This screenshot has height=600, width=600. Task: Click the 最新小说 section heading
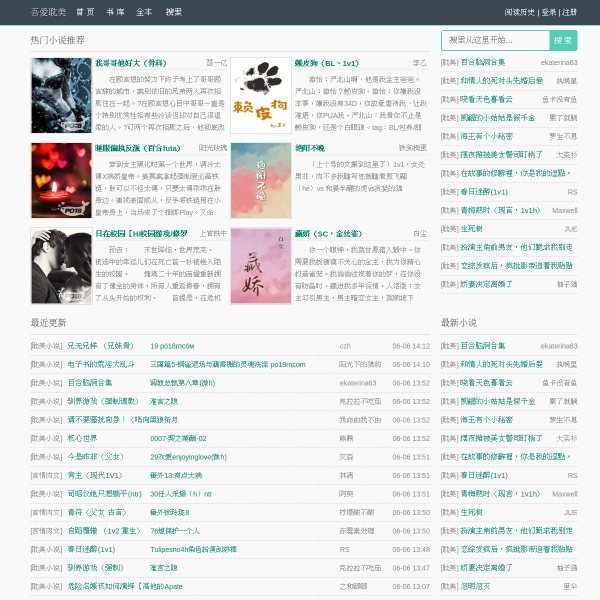[458, 323]
